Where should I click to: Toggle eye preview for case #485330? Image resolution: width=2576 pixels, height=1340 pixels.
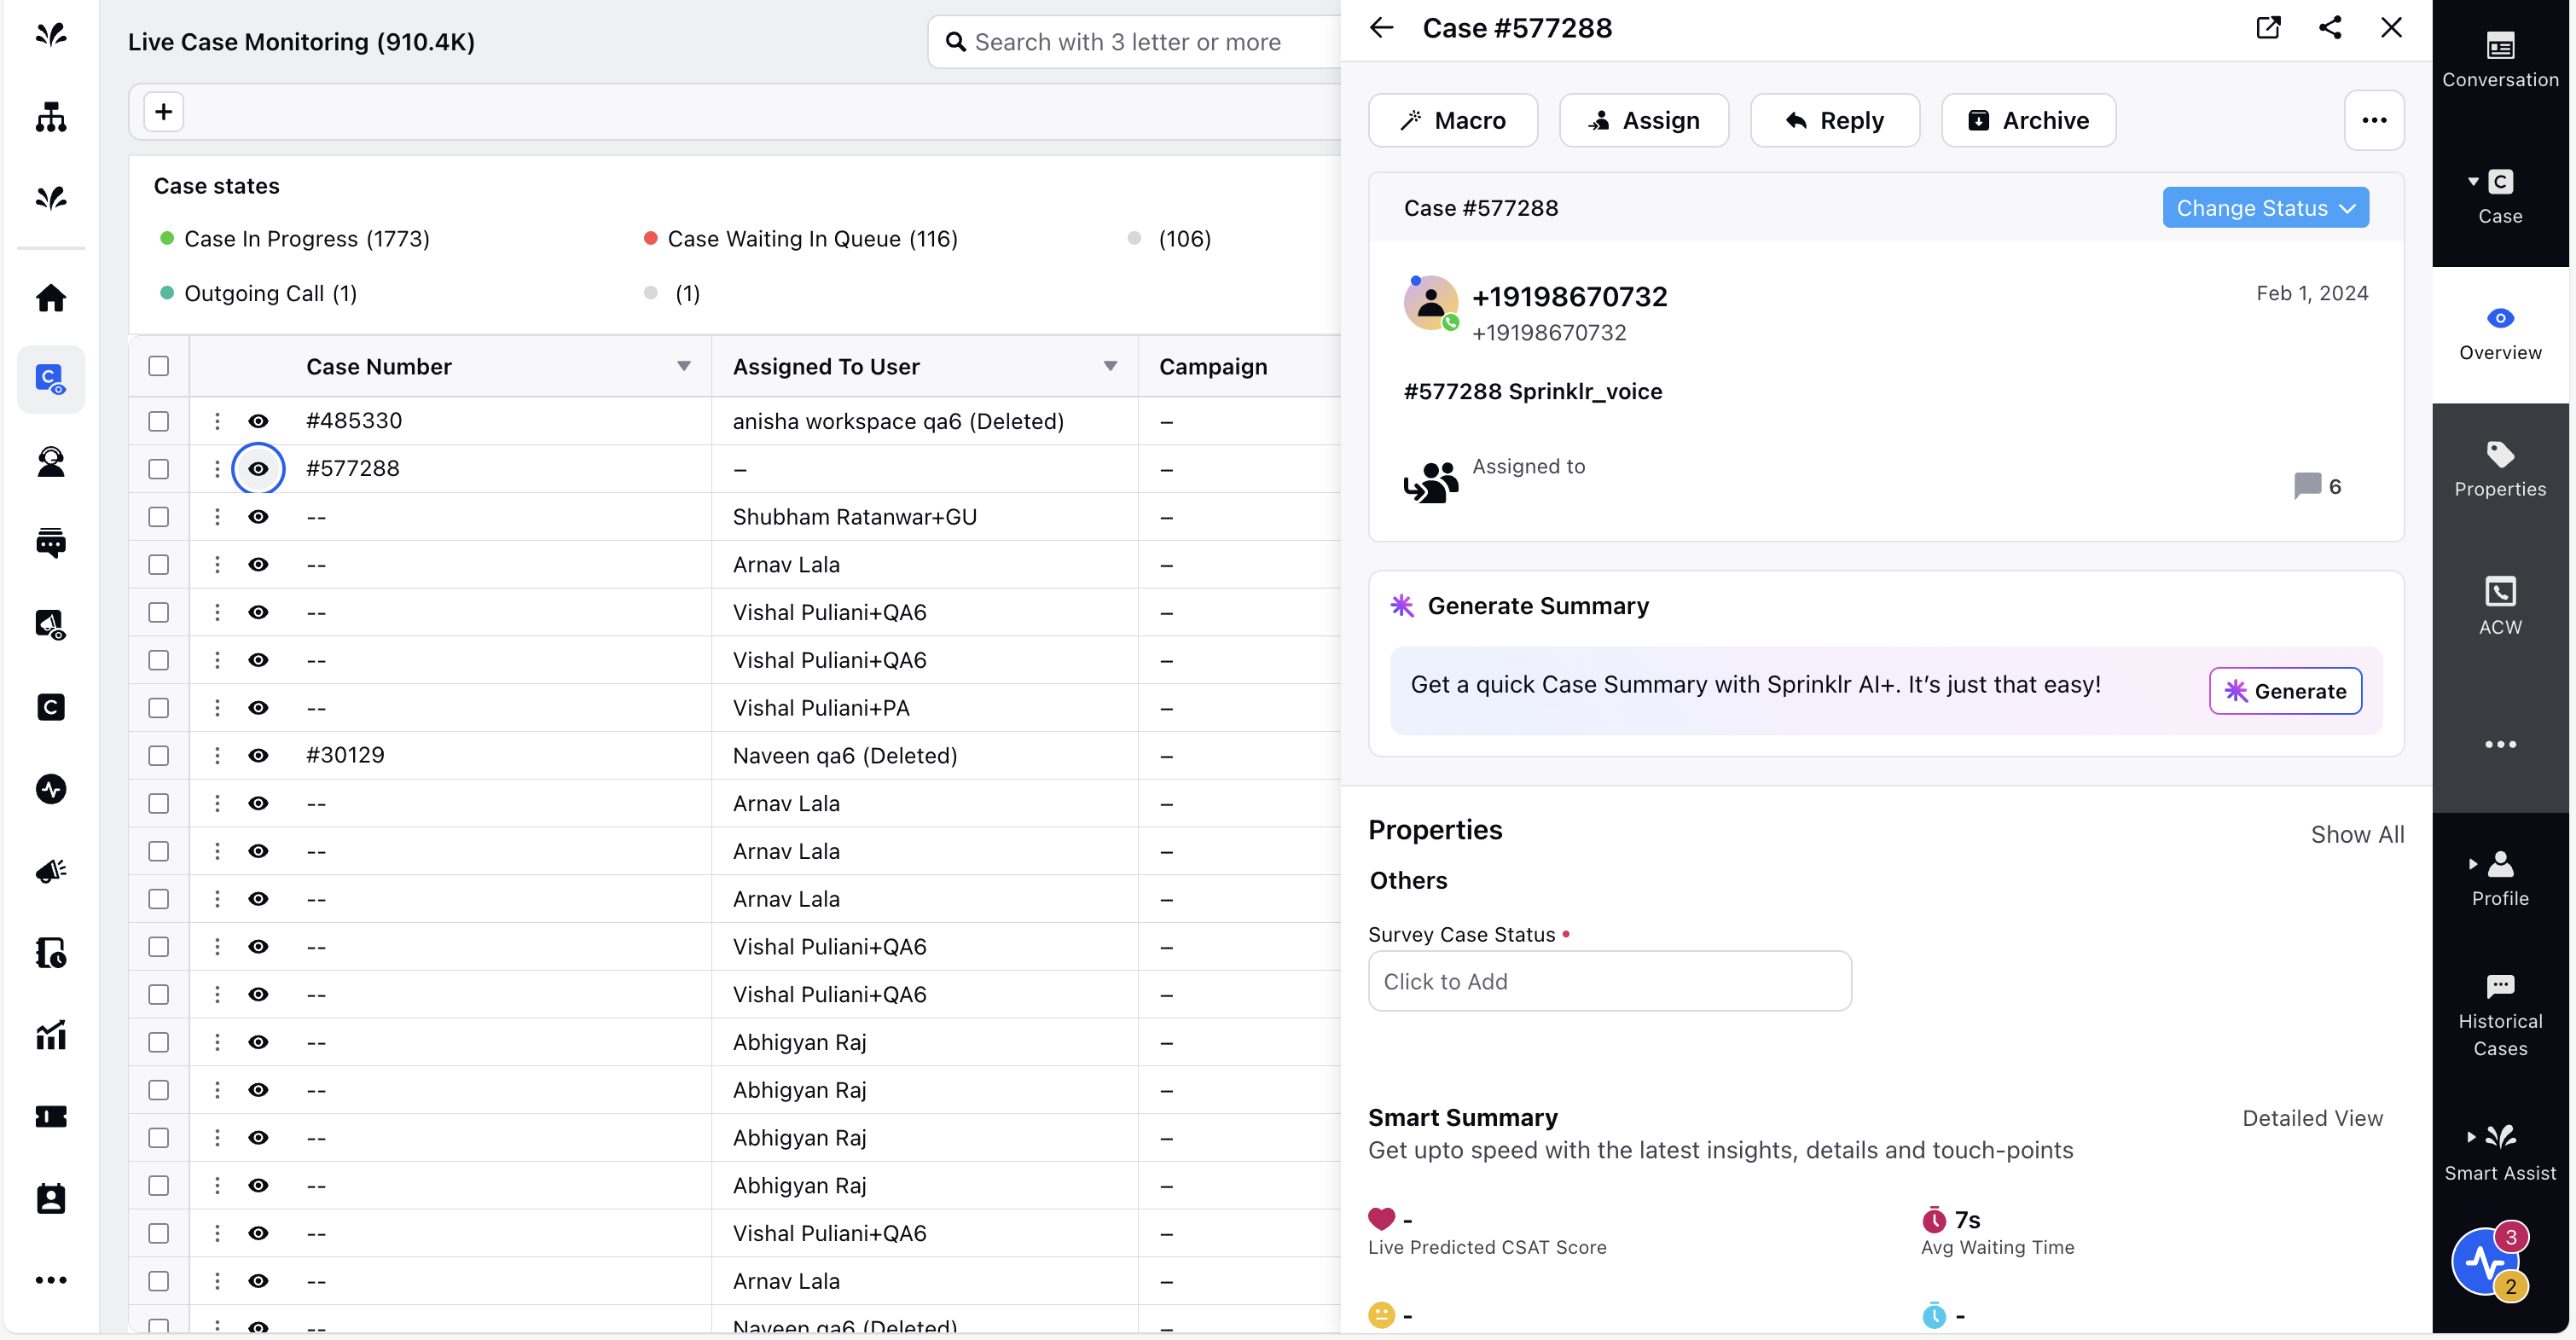point(258,421)
